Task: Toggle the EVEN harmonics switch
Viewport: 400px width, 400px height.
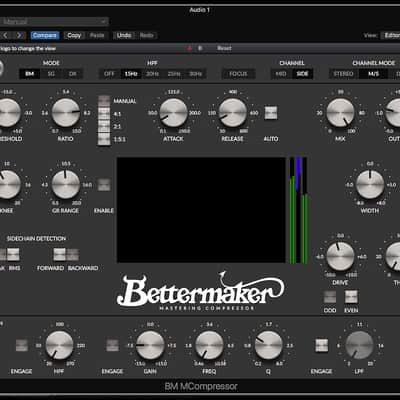Action: (351, 297)
